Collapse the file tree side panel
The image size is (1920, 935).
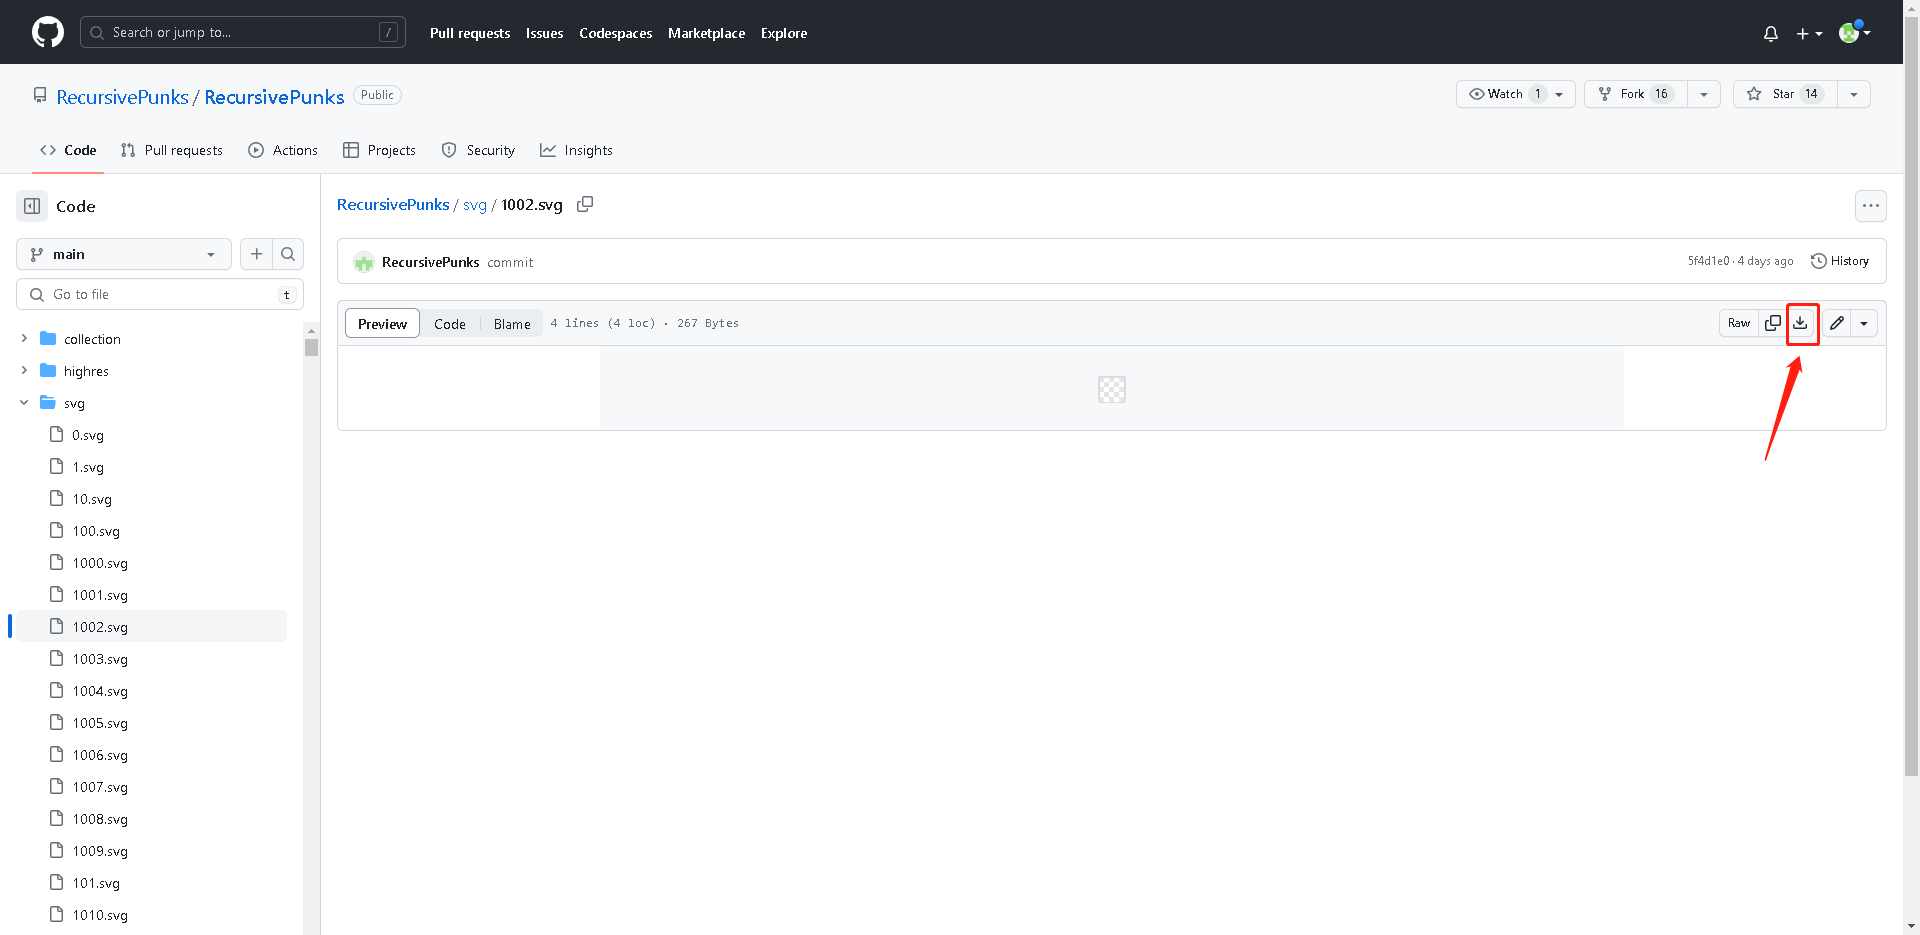32,206
